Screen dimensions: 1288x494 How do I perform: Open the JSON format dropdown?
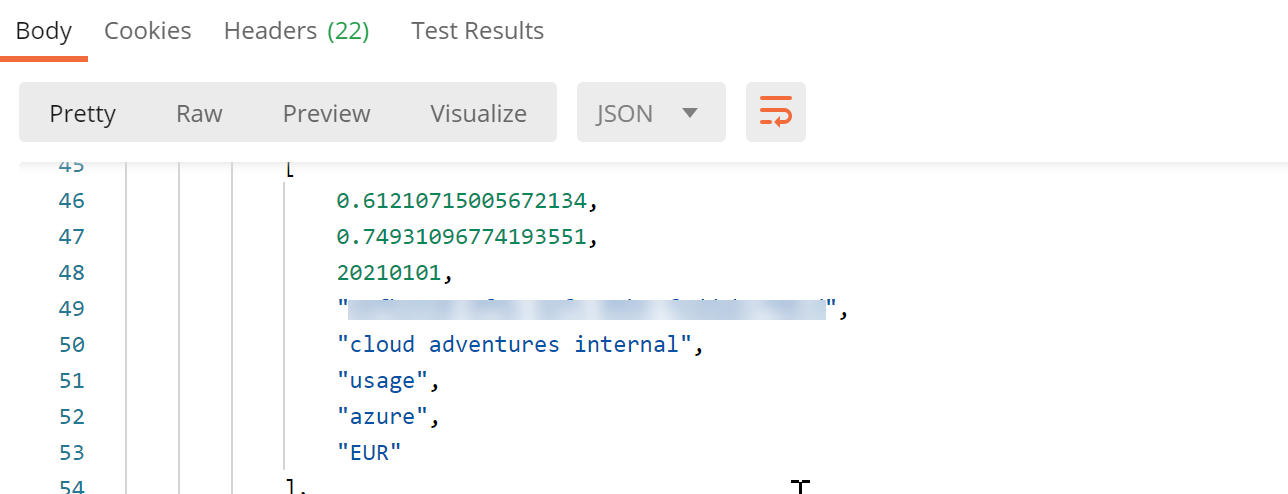click(x=650, y=113)
